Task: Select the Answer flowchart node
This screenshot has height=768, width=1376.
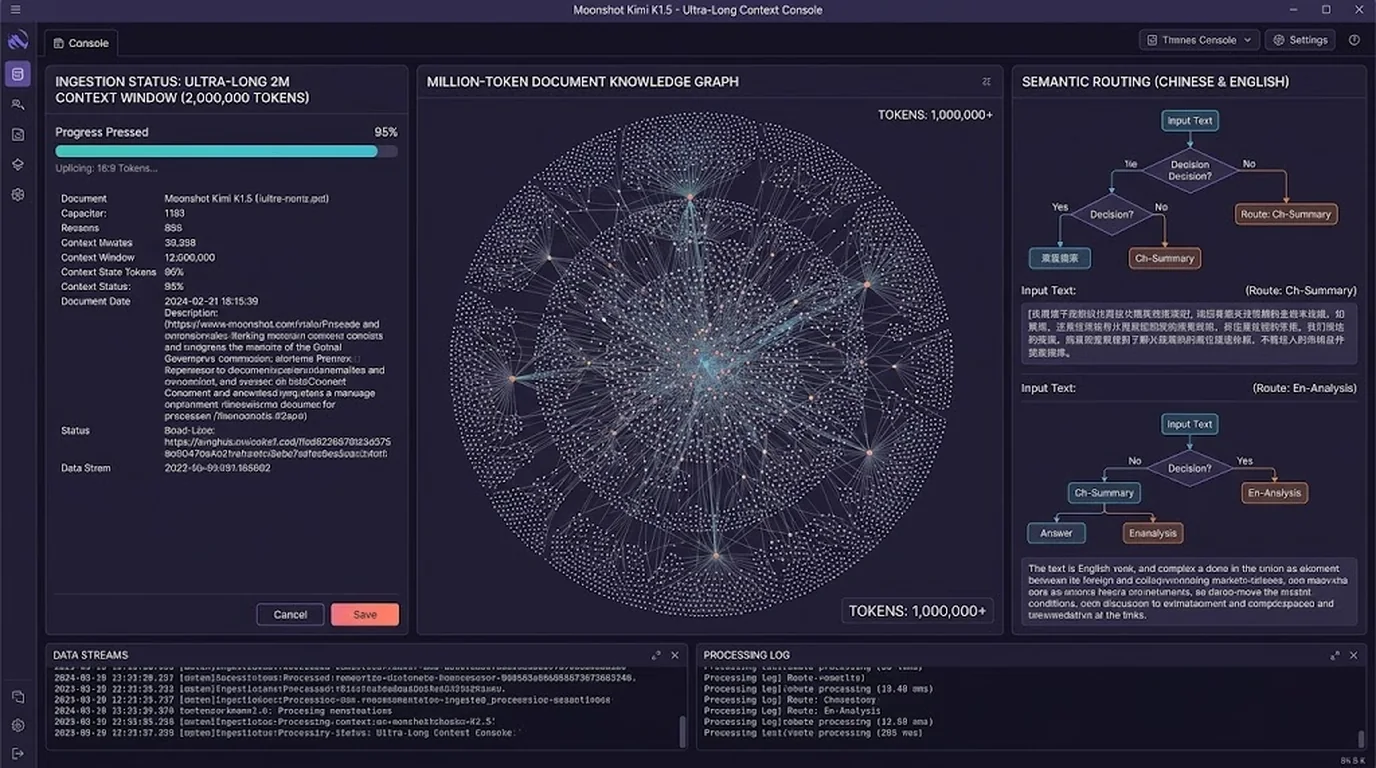Action: coord(1056,533)
